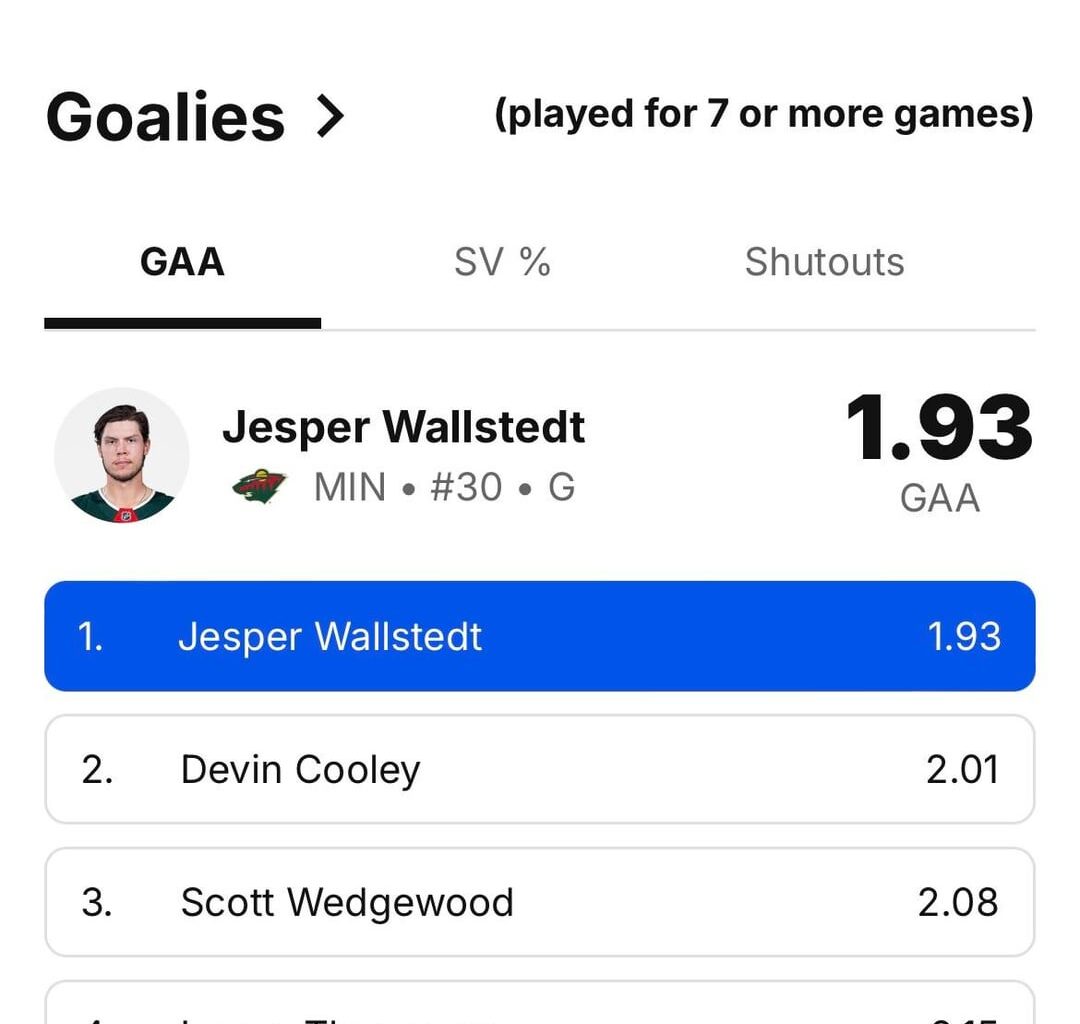Image resolution: width=1080 pixels, height=1024 pixels.
Task: Select the Scott Wedgewood row
Action: click(540, 902)
